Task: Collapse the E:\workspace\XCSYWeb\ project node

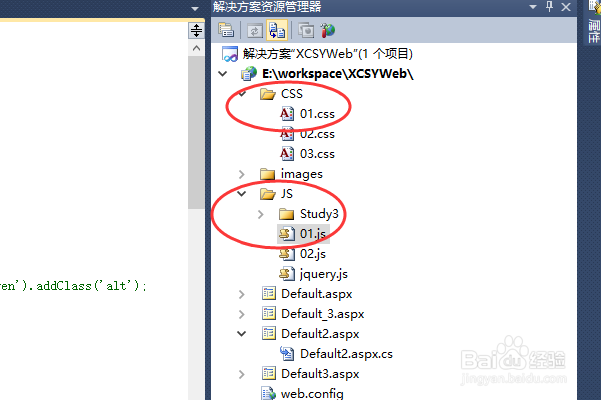Action: [x=223, y=74]
